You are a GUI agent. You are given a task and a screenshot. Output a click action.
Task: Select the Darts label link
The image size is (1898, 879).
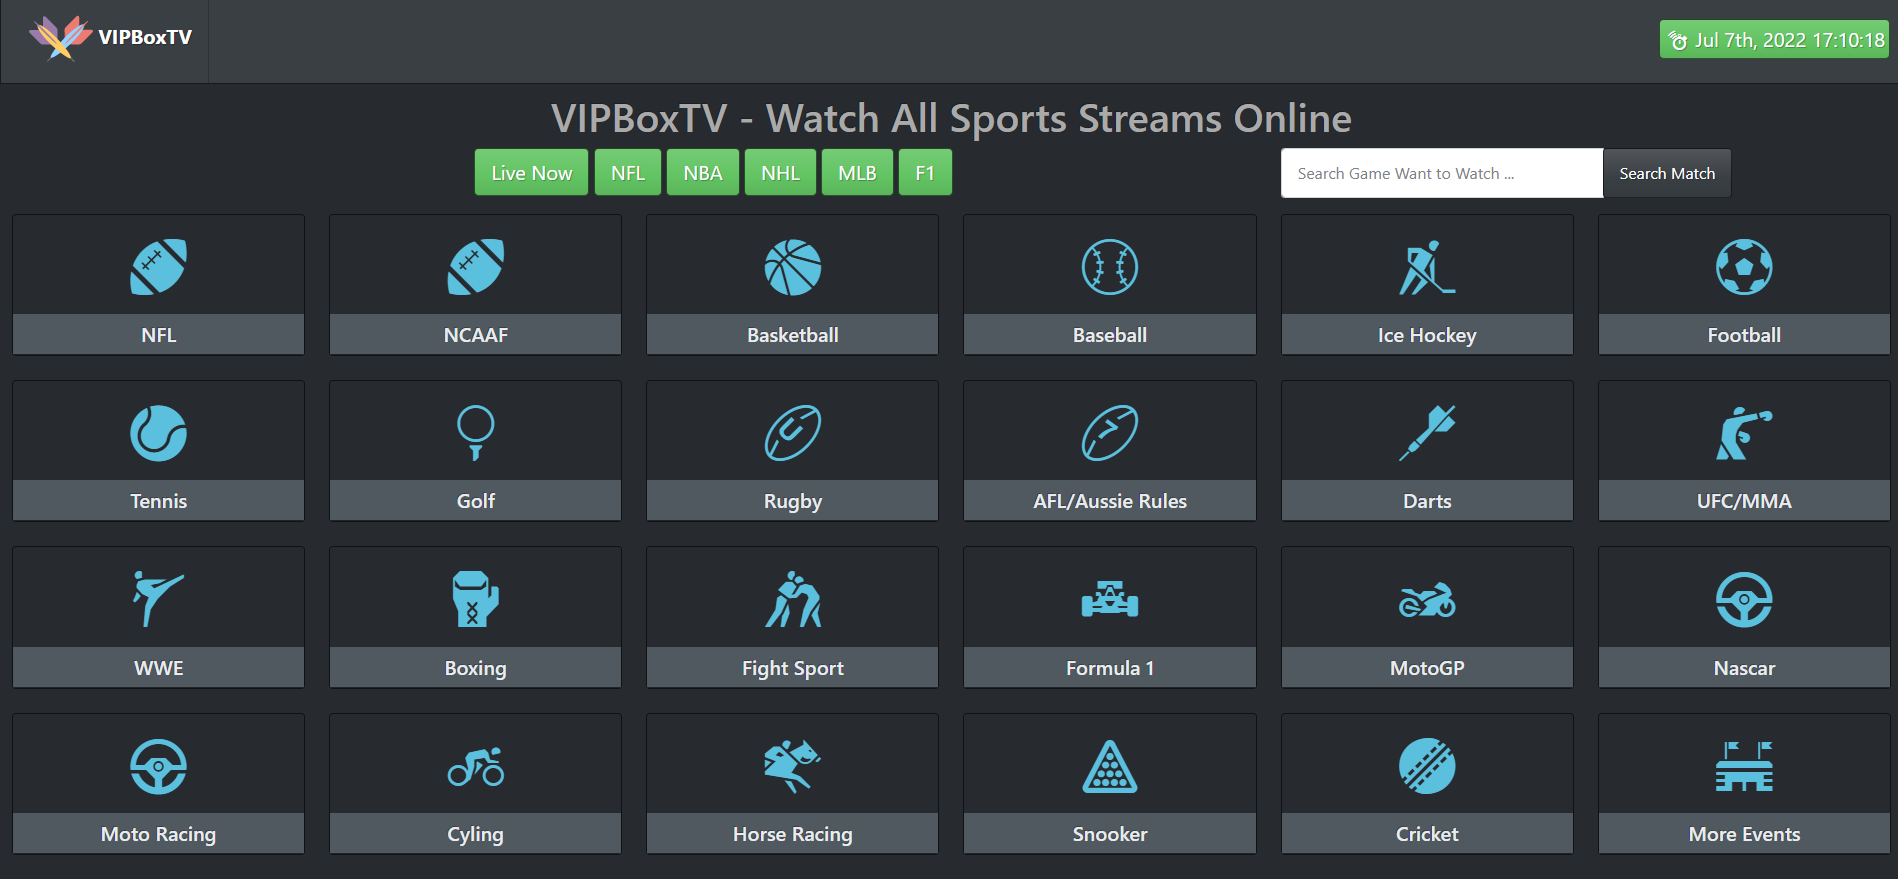1427,501
